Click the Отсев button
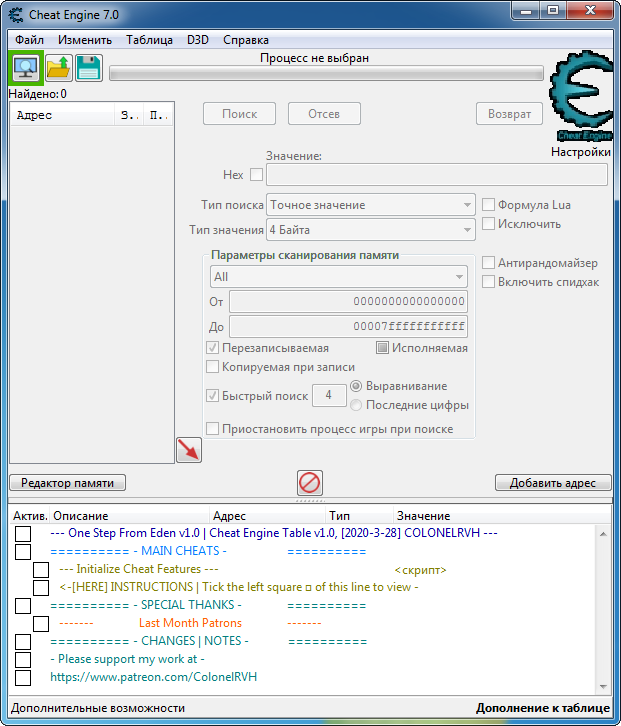621x726 pixels. click(x=324, y=114)
